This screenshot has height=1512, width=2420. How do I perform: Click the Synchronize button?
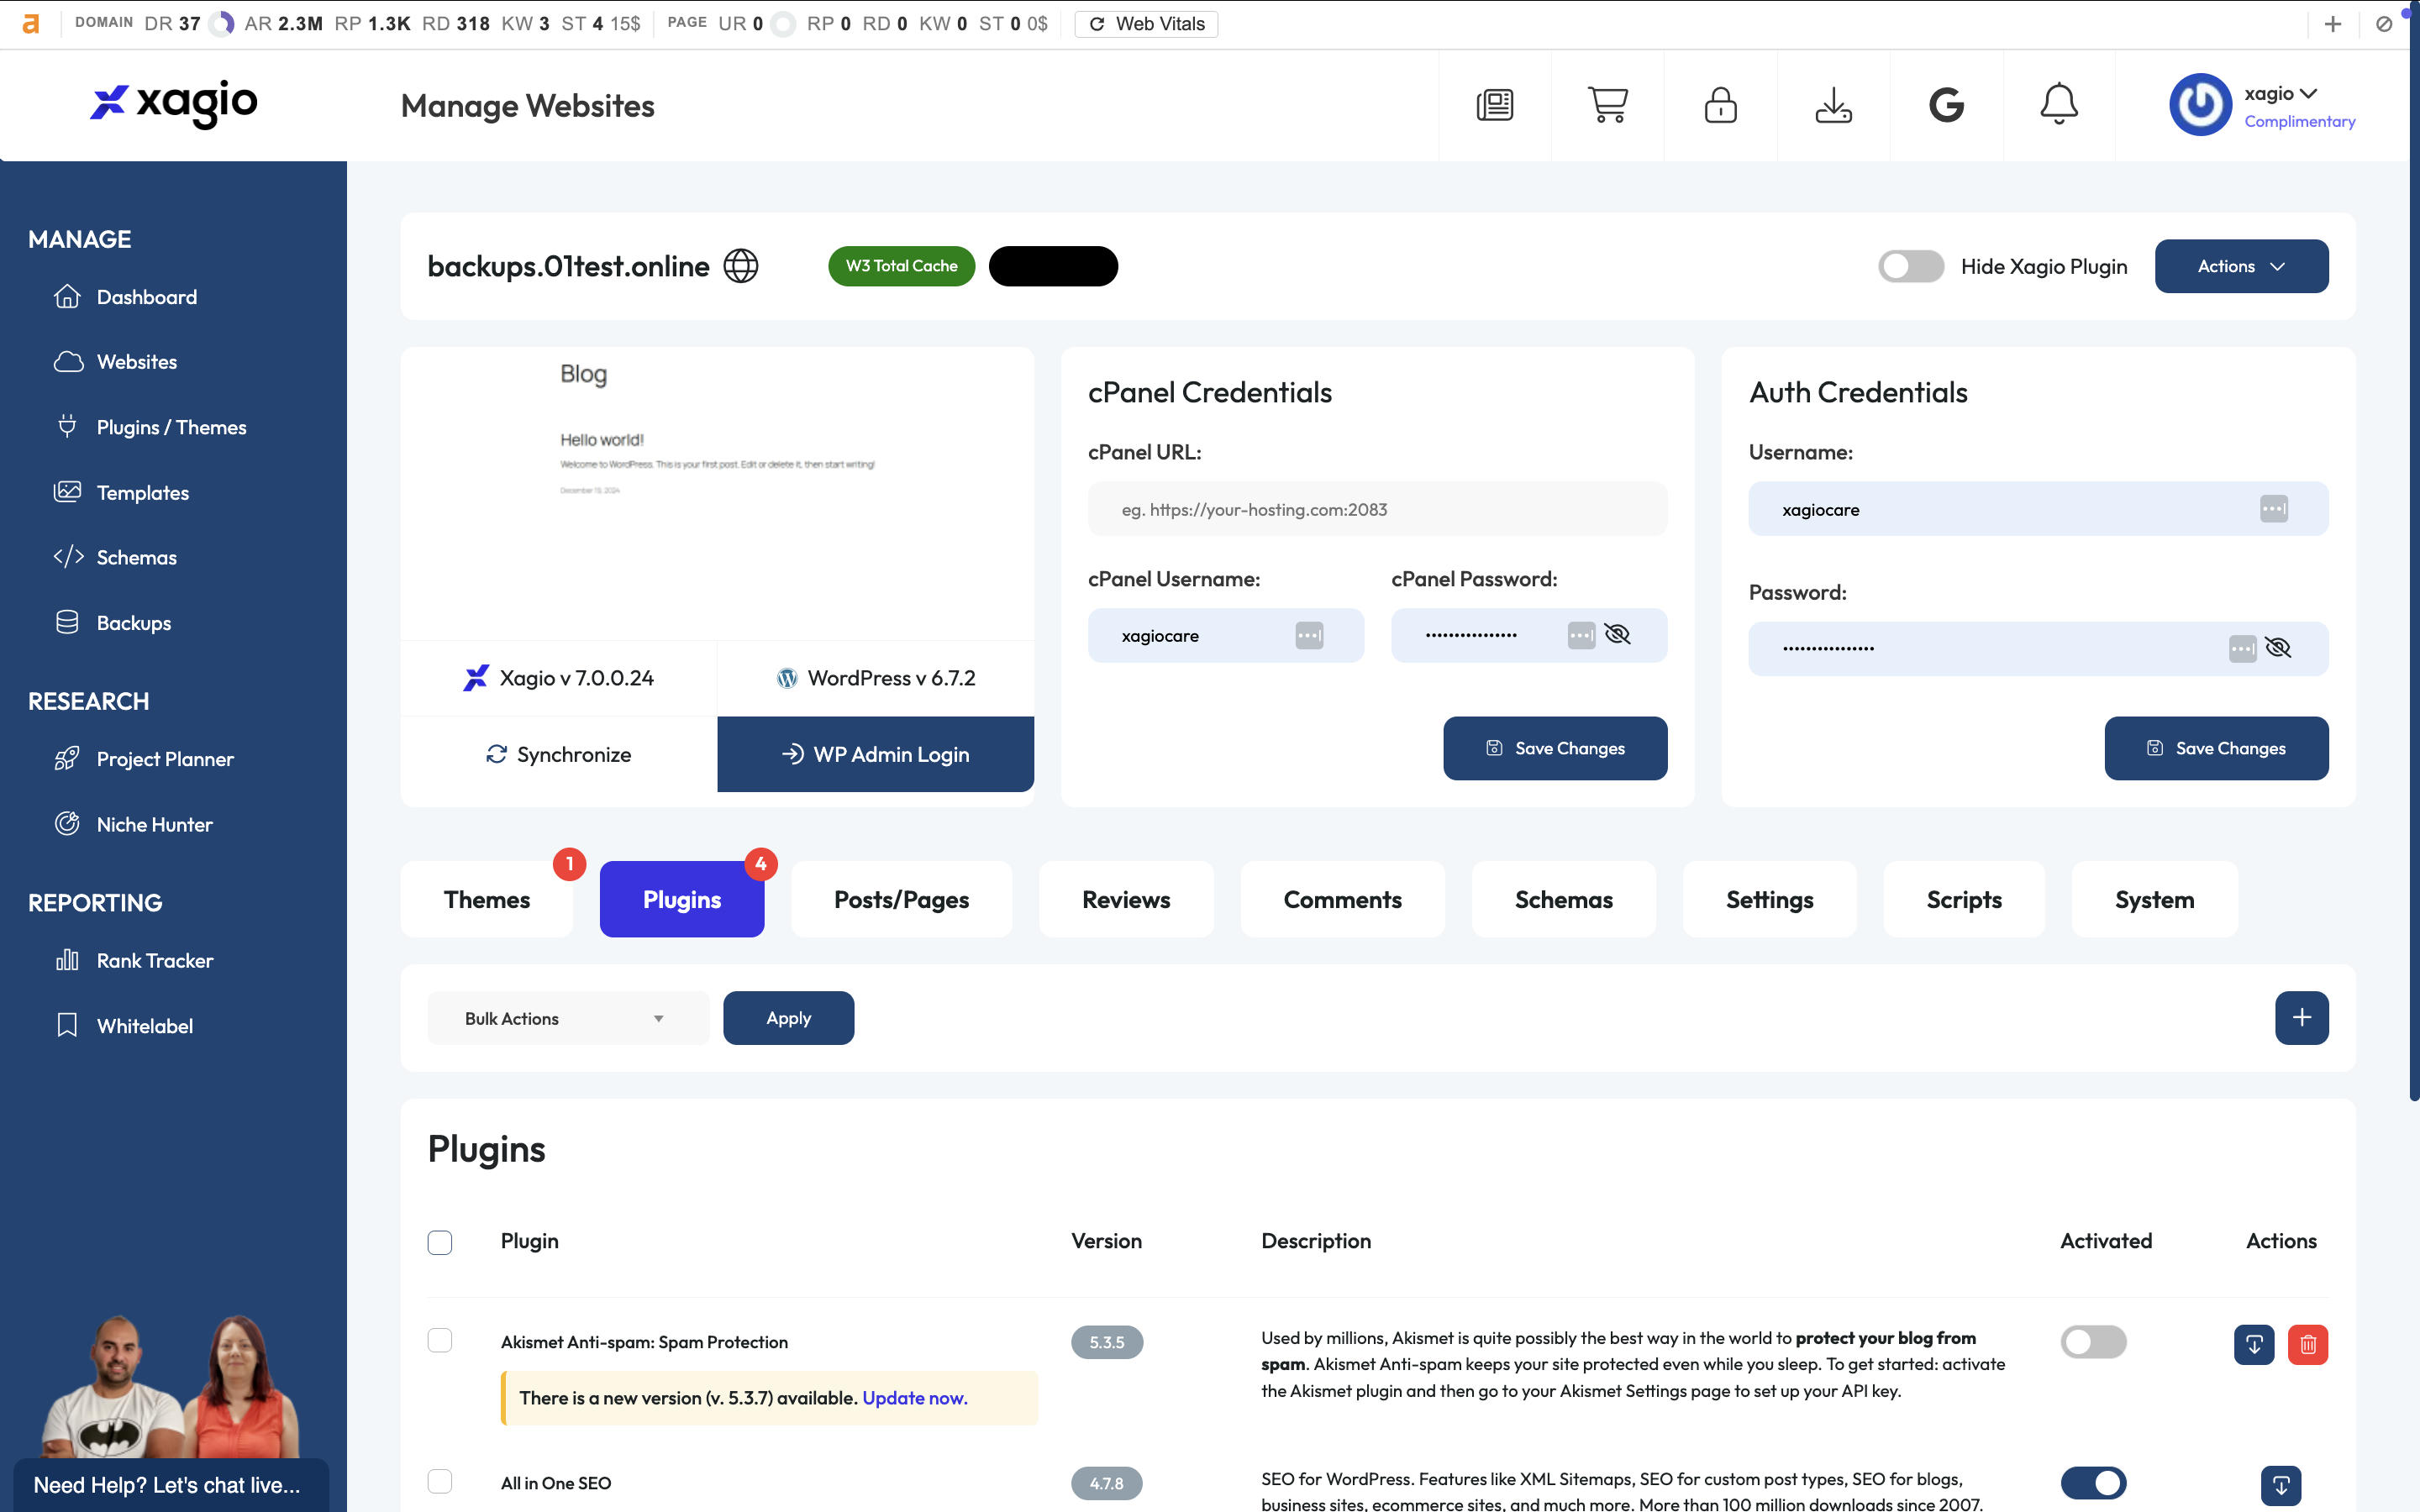(x=559, y=754)
